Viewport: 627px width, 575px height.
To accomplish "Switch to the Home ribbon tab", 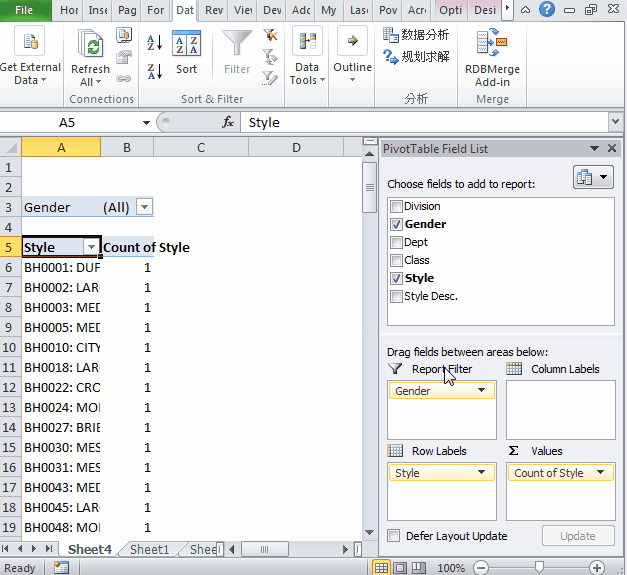I will pyautogui.click(x=69, y=10).
